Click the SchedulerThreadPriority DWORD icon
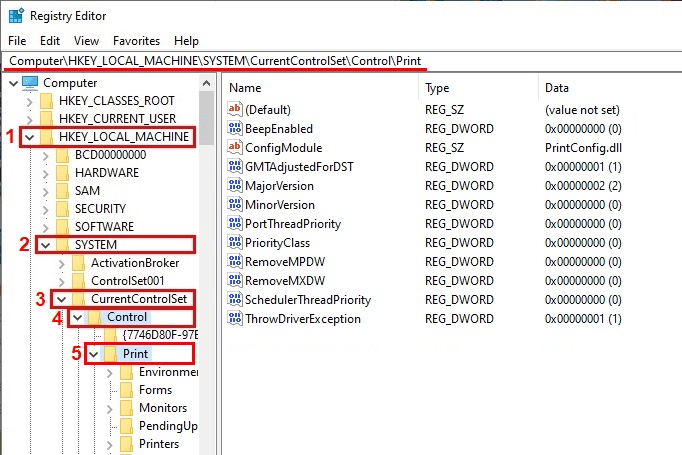Image resolution: width=682 pixels, height=455 pixels. click(235, 299)
